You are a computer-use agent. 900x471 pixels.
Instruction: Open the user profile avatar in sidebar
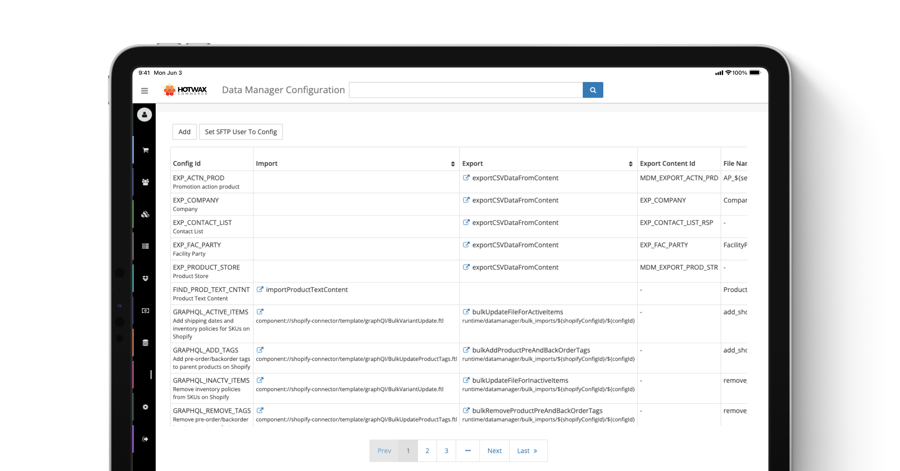click(144, 115)
